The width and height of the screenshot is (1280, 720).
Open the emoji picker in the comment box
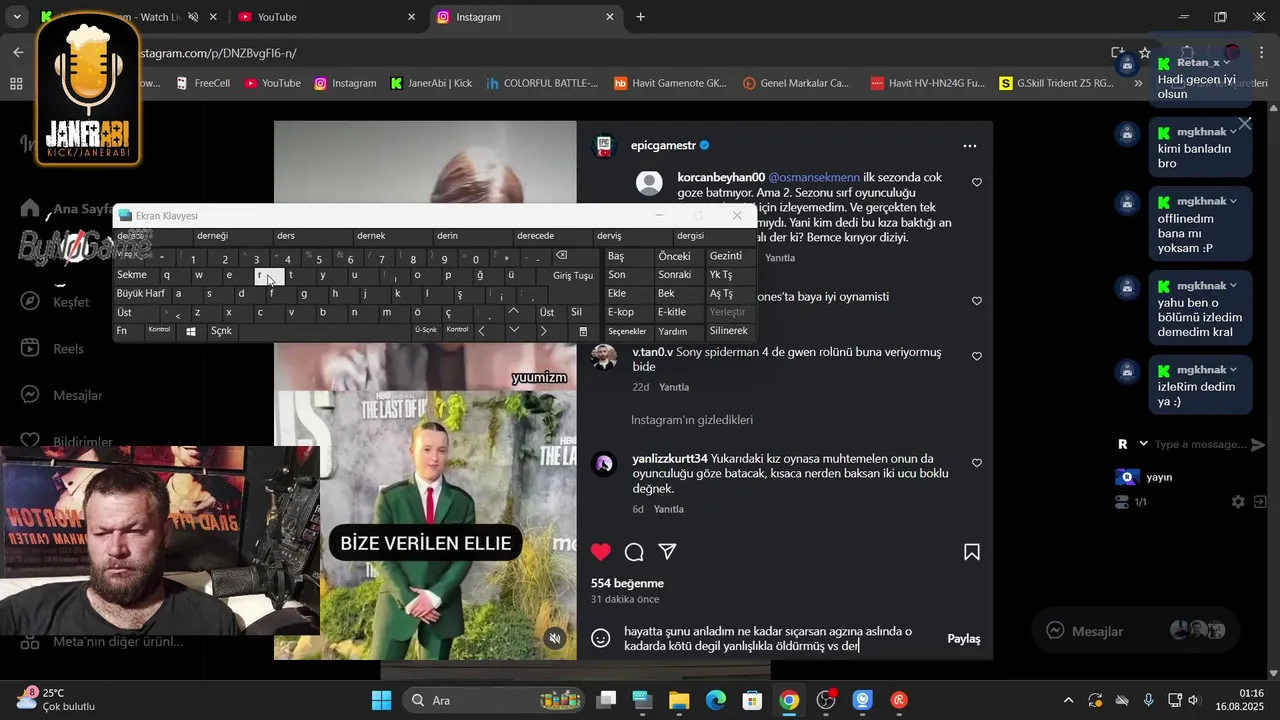(x=601, y=638)
